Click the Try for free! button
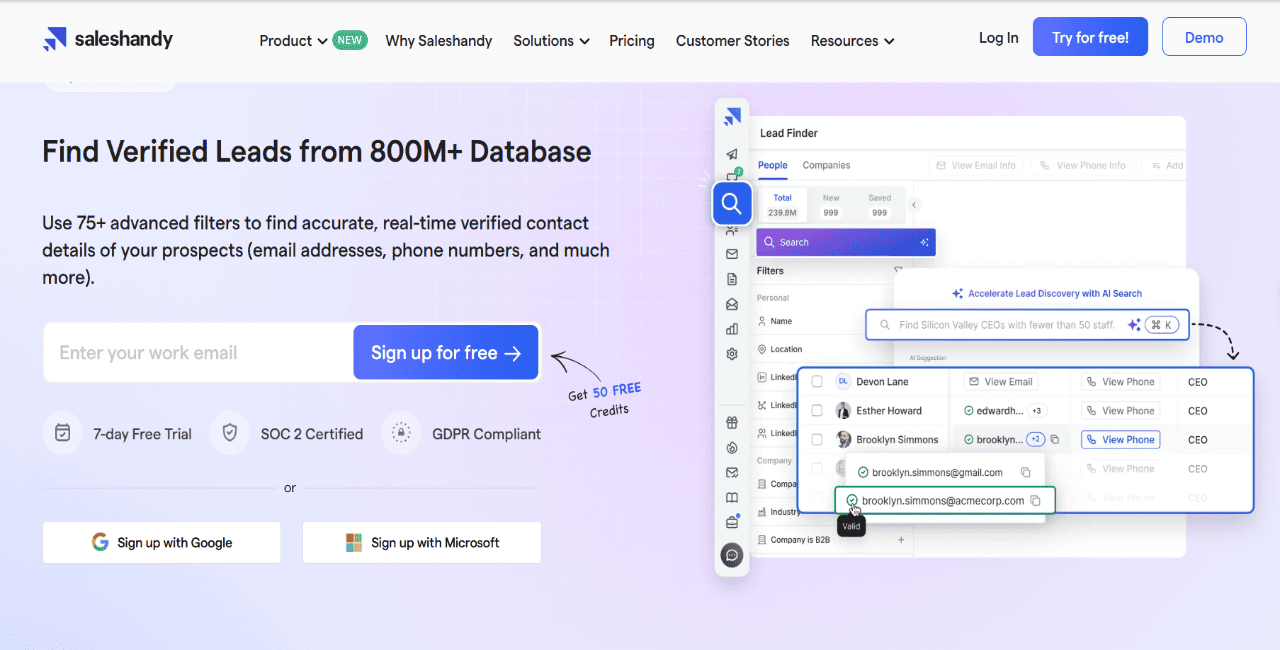This screenshot has height=650, width=1280. (1090, 38)
